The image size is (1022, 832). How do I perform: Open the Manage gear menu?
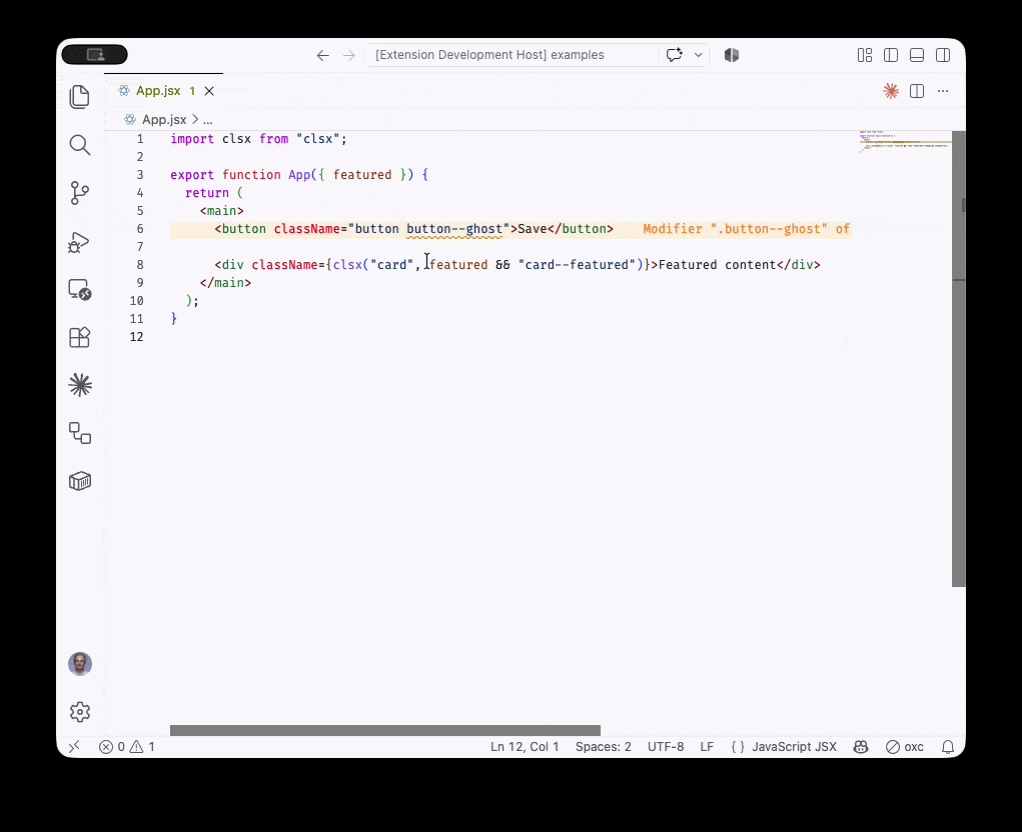(80, 712)
